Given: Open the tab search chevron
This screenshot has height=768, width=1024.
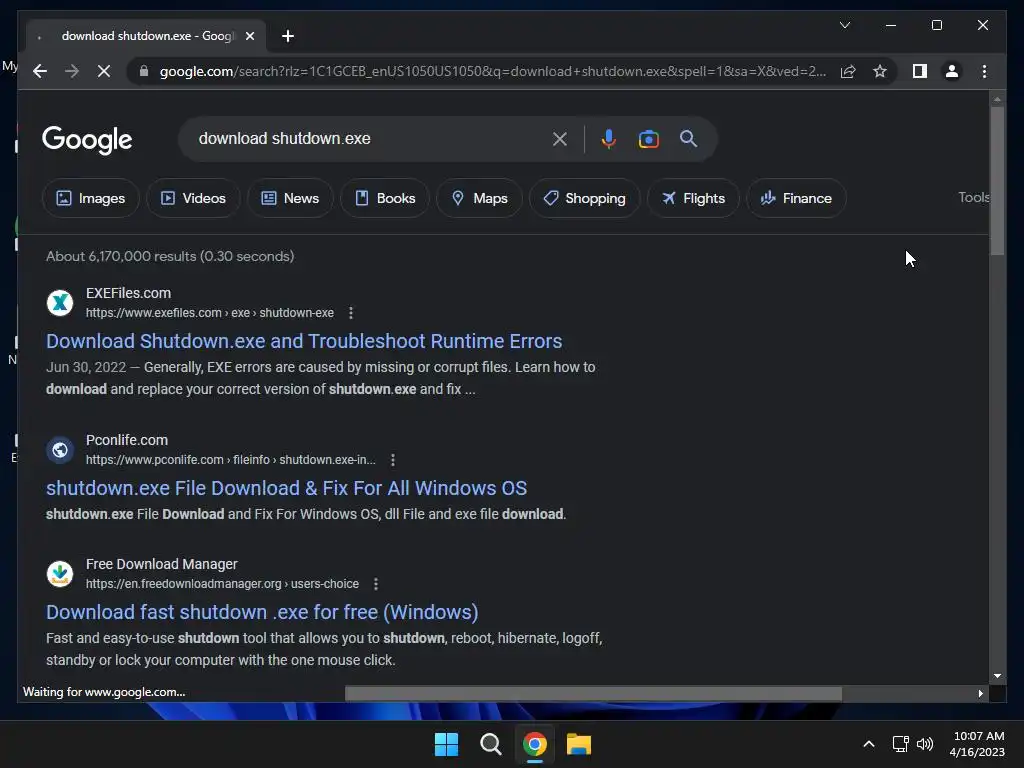Looking at the screenshot, I should pyautogui.click(x=844, y=25).
